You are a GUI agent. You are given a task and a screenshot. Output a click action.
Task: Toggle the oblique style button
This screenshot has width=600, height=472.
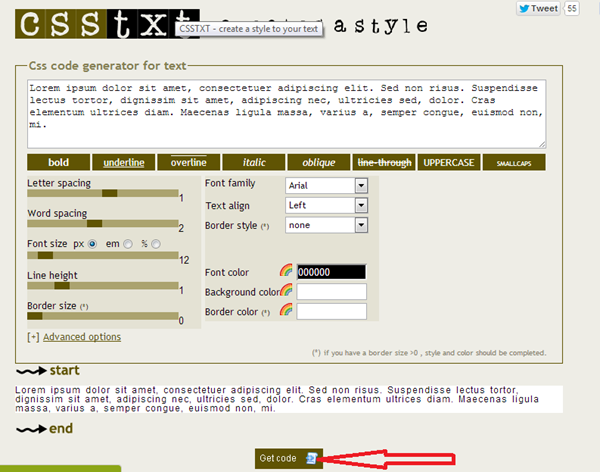pyautogui.click(x=319, y=162)
